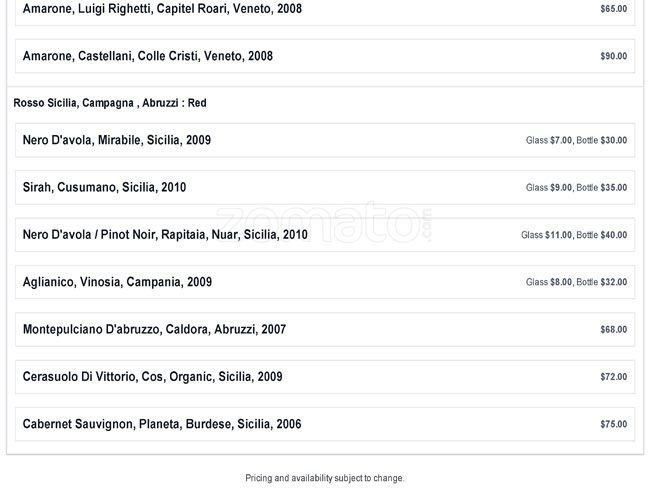Viewport: 650px width, 491px height.
Task: Select the Cabernet Sauvignon, Planeta, Burdese entry
Action: pos(162,424)
